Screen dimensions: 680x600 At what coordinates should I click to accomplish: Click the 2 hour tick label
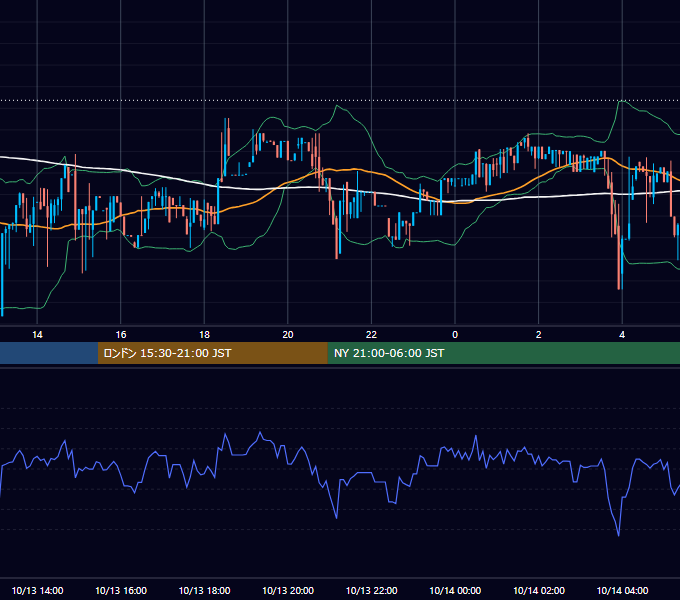click(x=538, y=334)
